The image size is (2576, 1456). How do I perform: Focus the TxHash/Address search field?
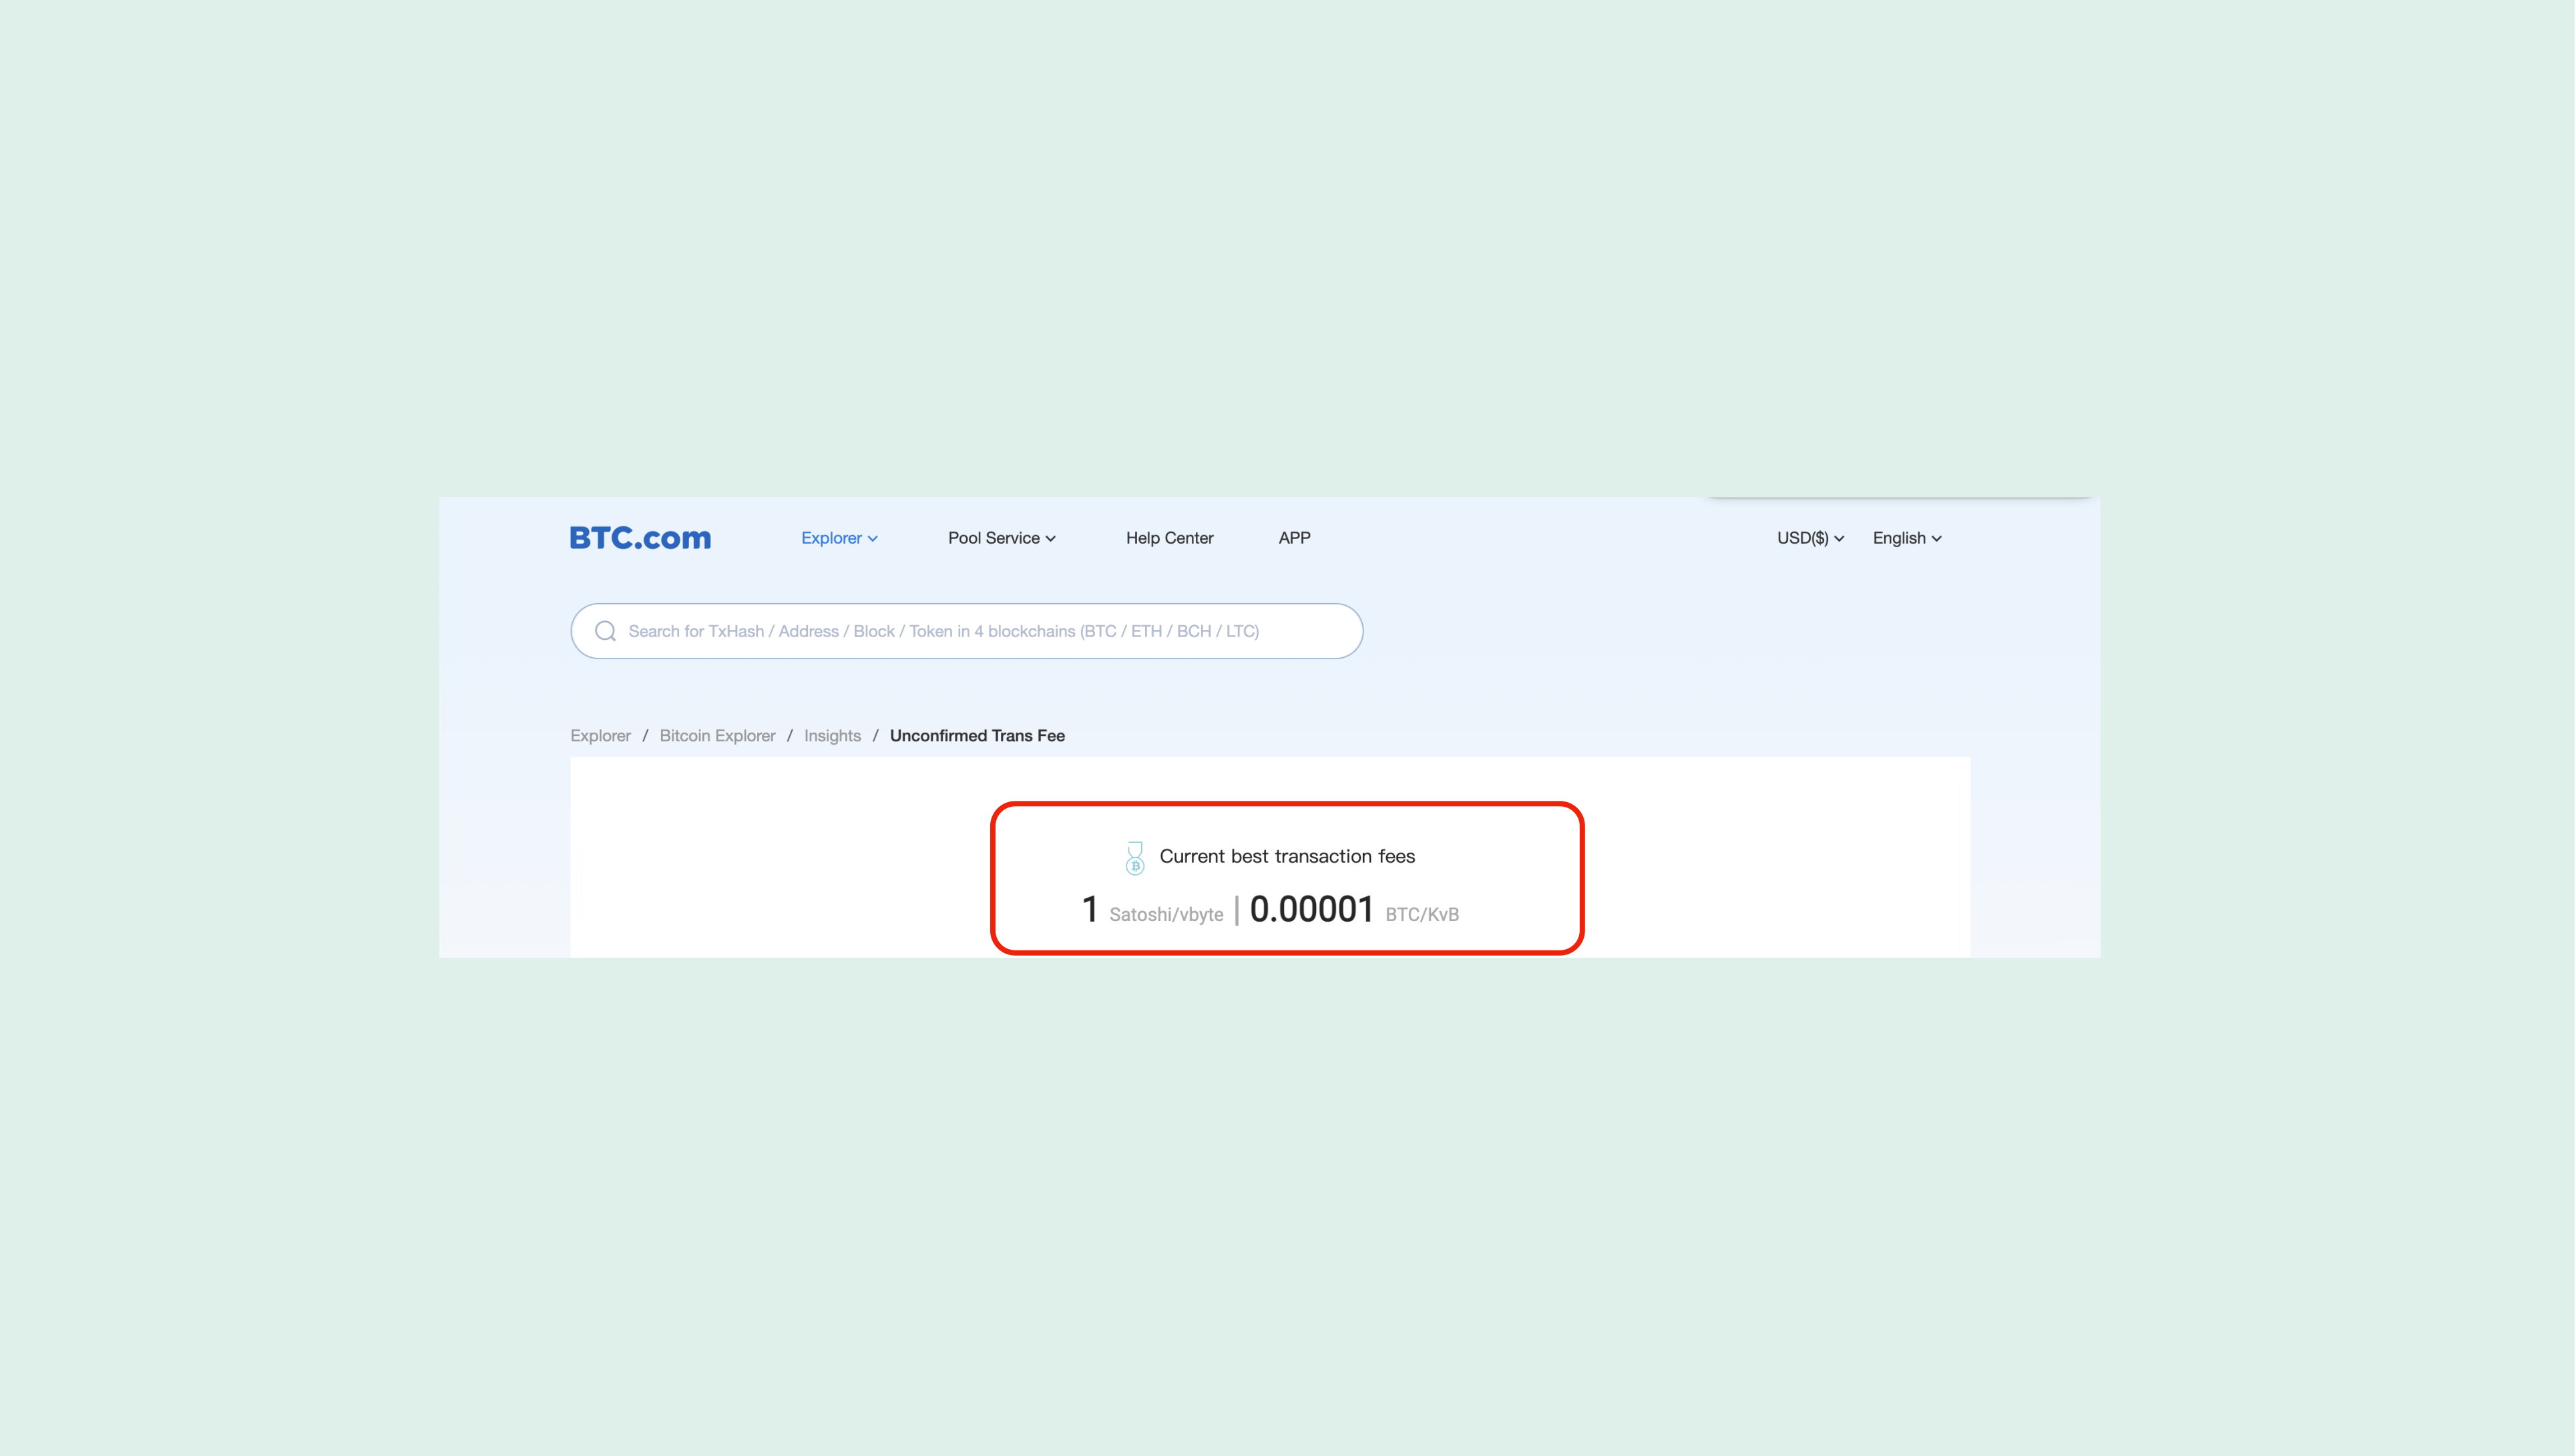point(967,631)
